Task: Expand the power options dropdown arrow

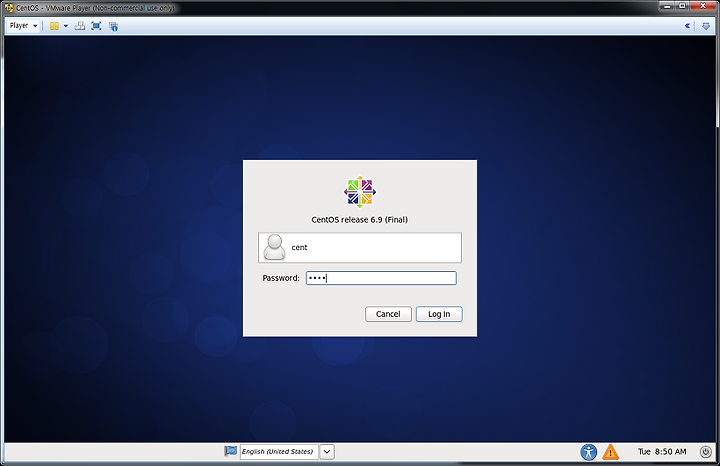Action: point(66,26)
